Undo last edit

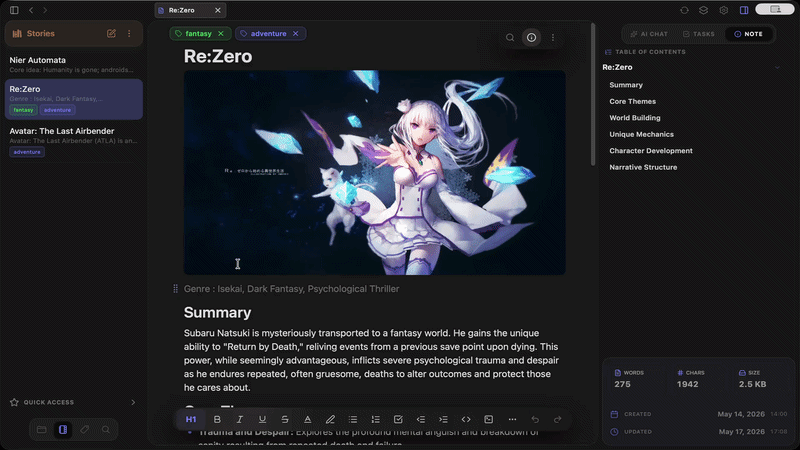pyautogui.click(x=535, y=419)
